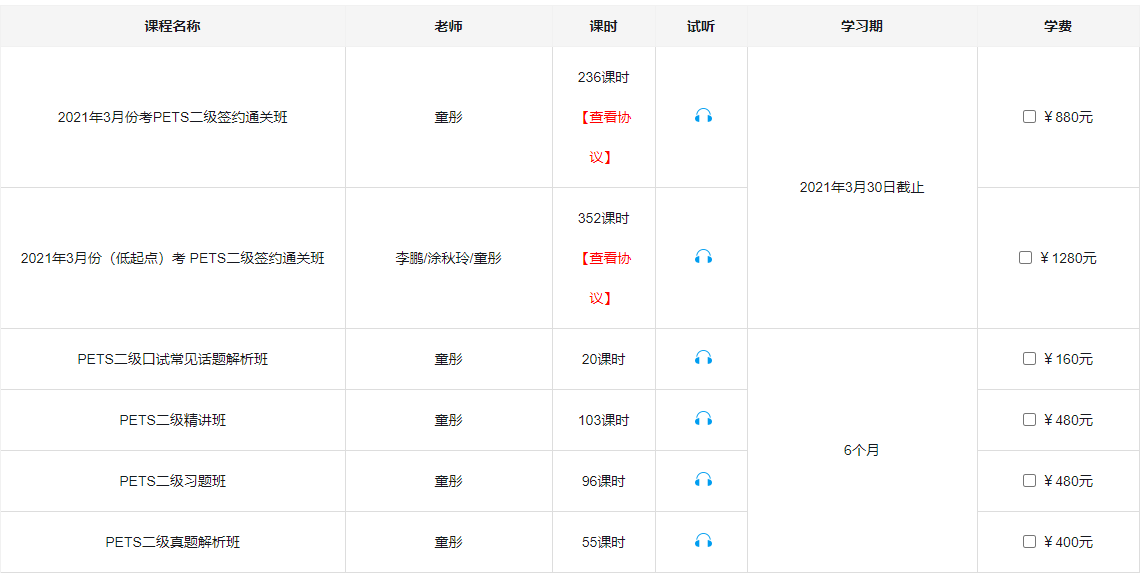Tick the ¥880元 course checkbox
The height and width of the screenshot is (575, 1141).
[x=1029, y=117]
